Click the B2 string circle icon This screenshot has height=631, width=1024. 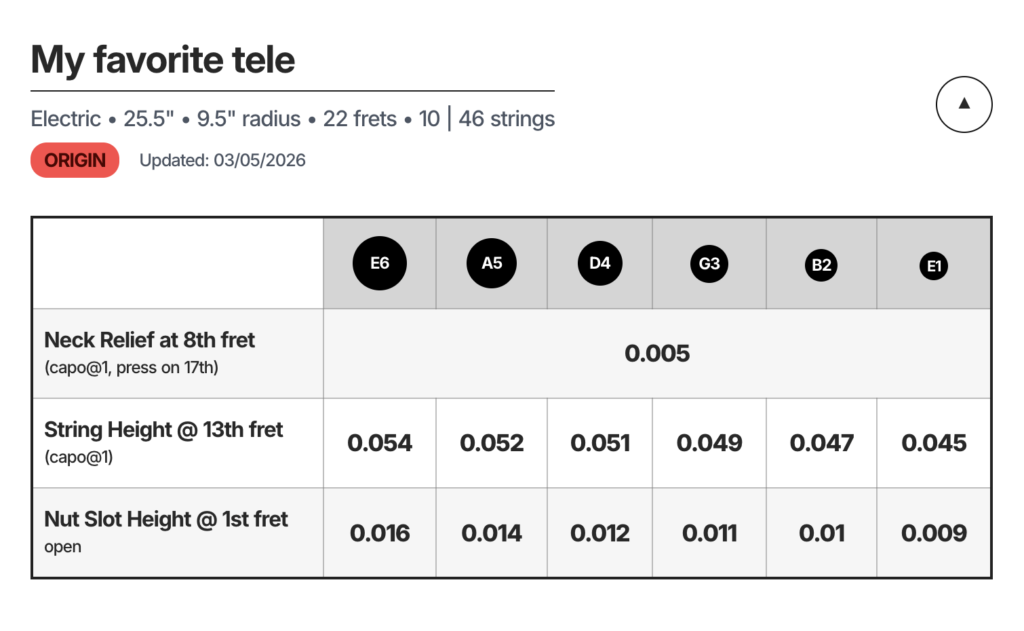(822, 265)
